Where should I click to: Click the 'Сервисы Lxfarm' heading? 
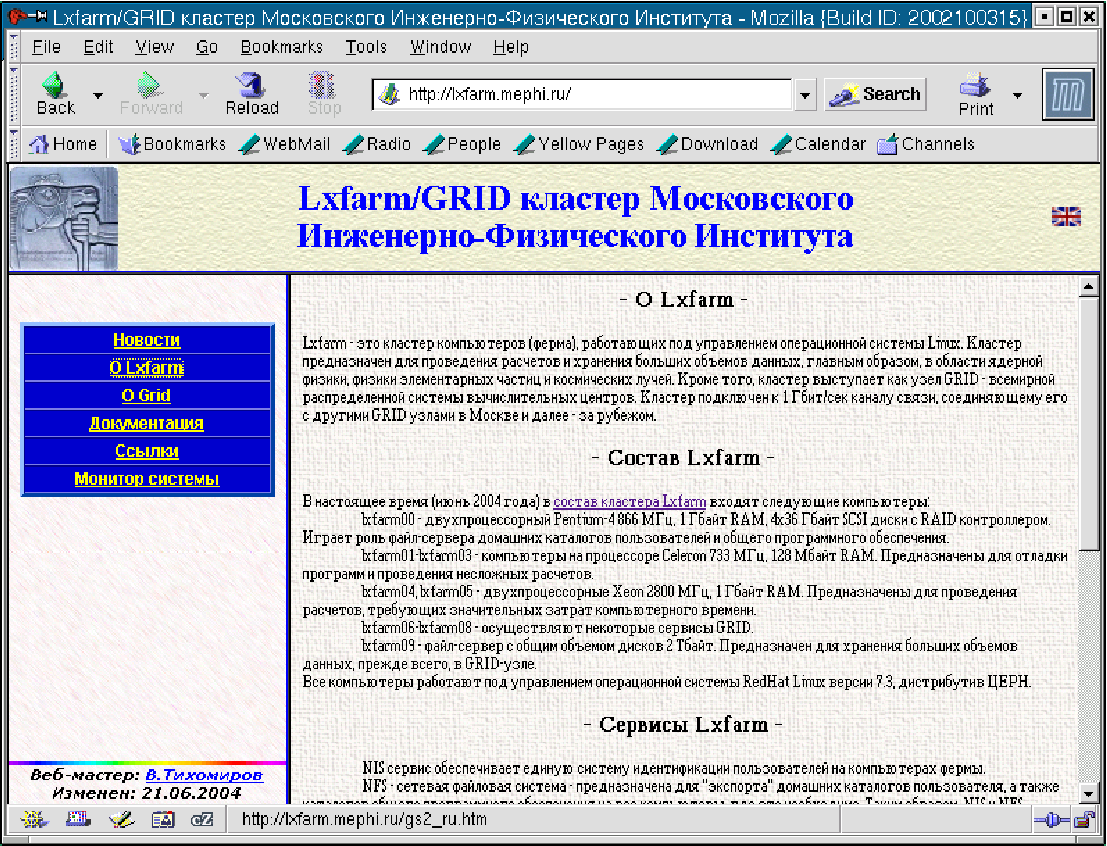[x=683, y=725]
